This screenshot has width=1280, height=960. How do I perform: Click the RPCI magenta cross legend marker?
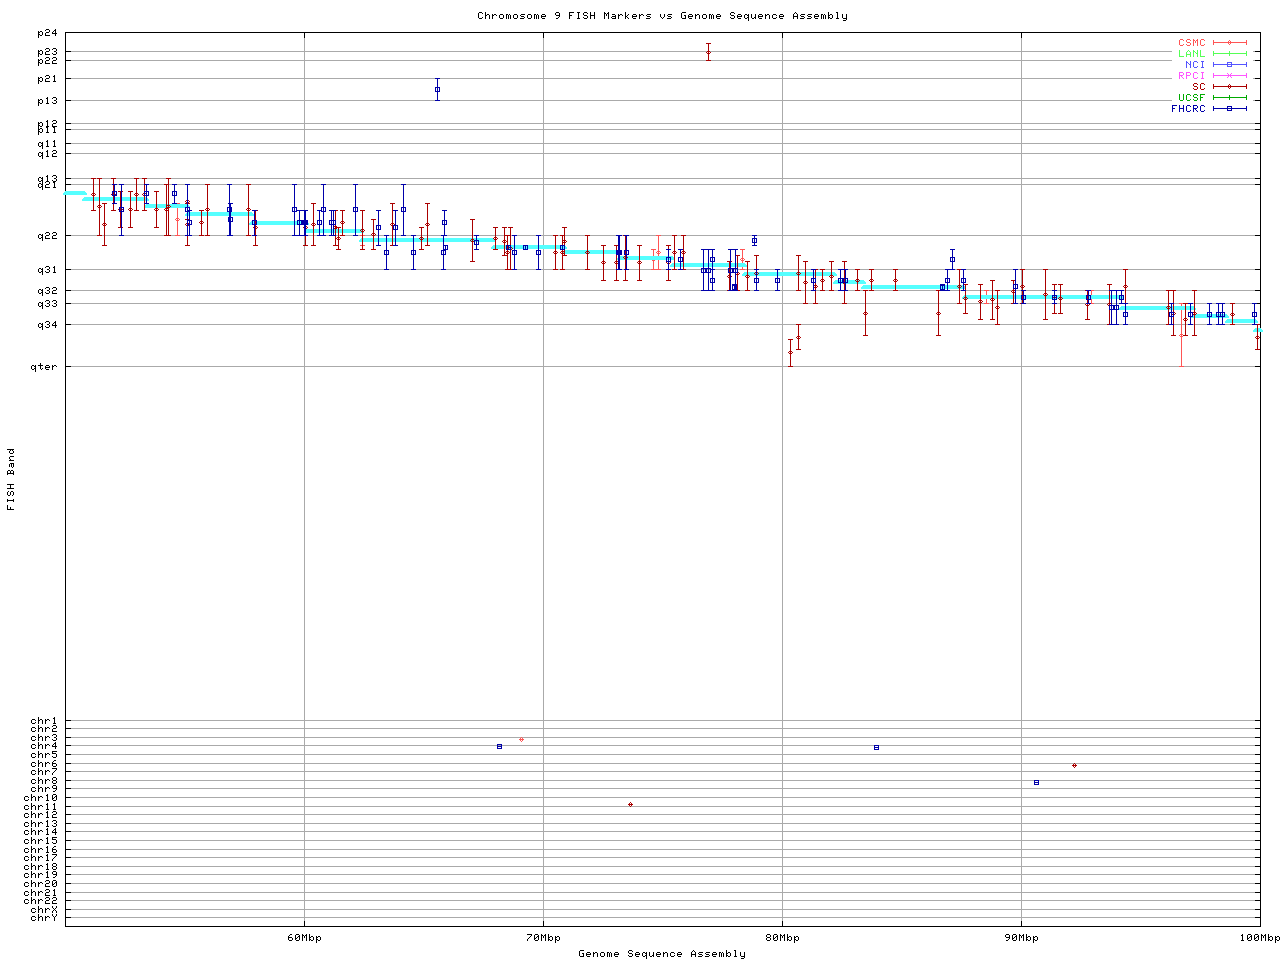[1229, 75]
